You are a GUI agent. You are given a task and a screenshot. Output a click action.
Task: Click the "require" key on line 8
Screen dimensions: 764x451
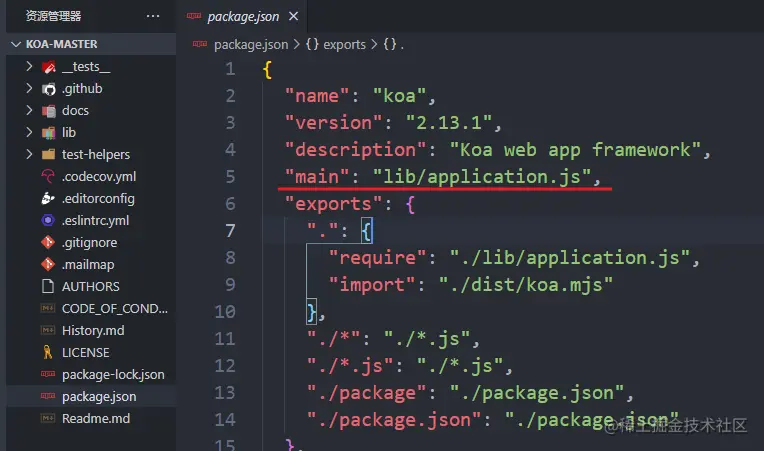pyautogui.click(x=377, y=258)
